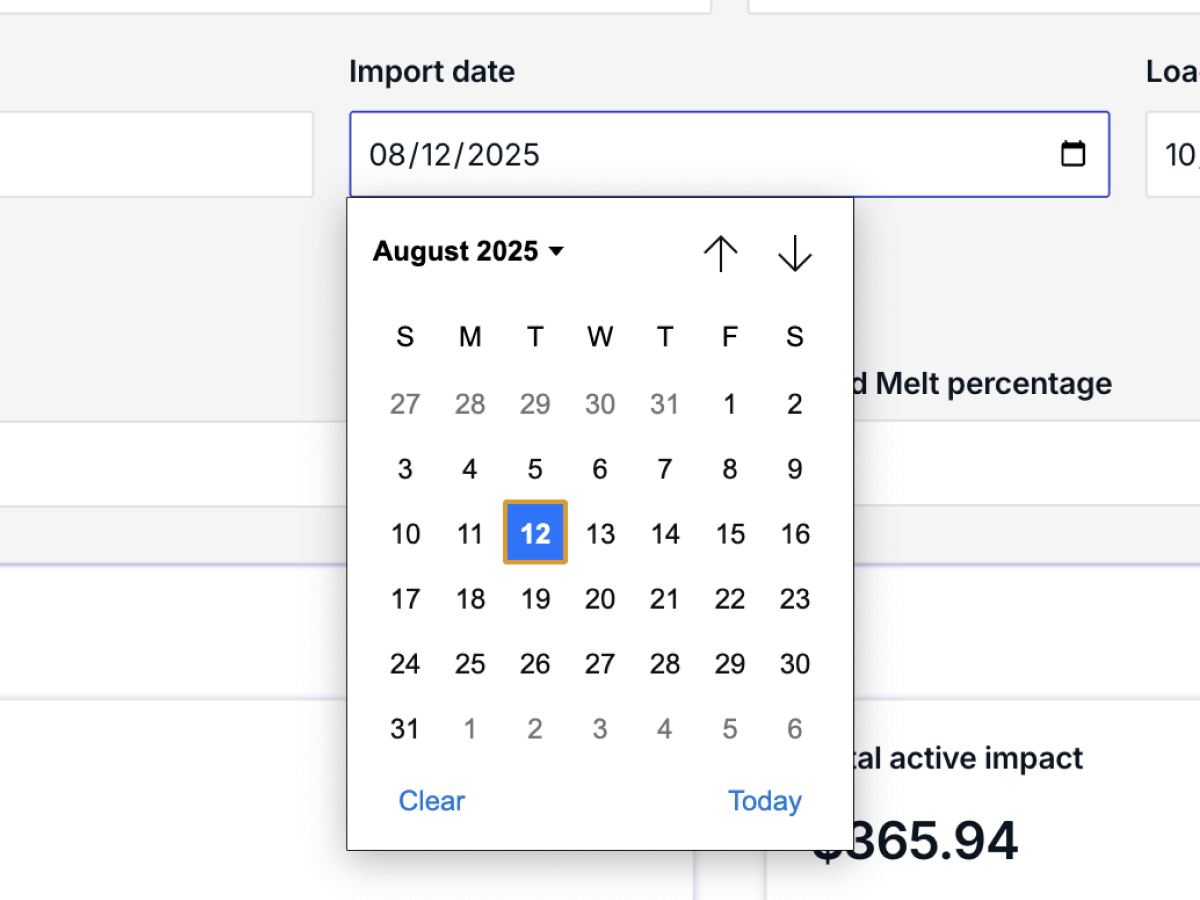Select September 6 in the last row
Screen dimensions: 1200x900
(795, 729)
